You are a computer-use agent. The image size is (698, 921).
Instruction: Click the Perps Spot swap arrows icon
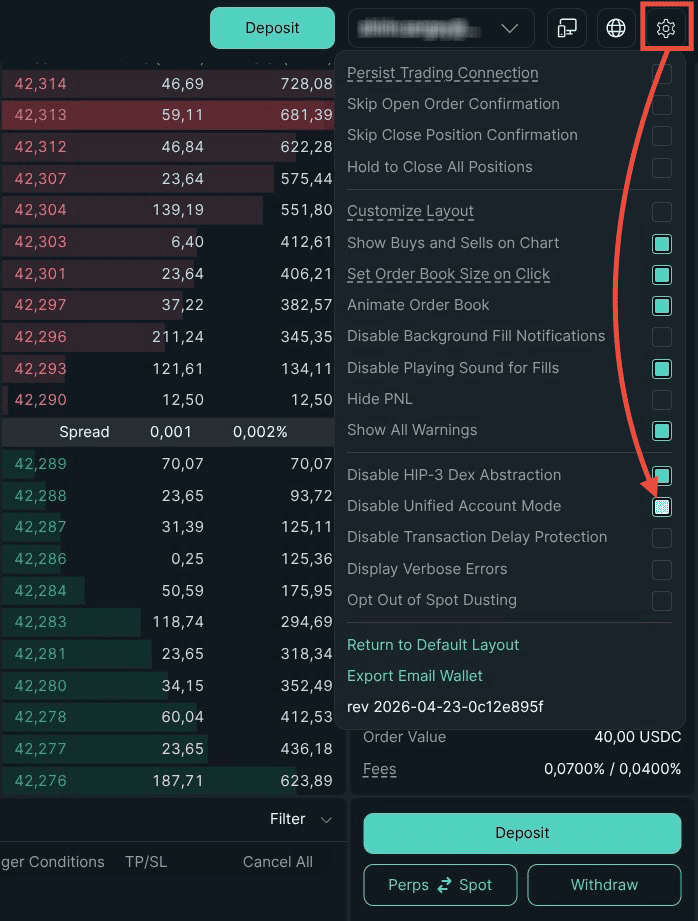[x=444, y=885]
